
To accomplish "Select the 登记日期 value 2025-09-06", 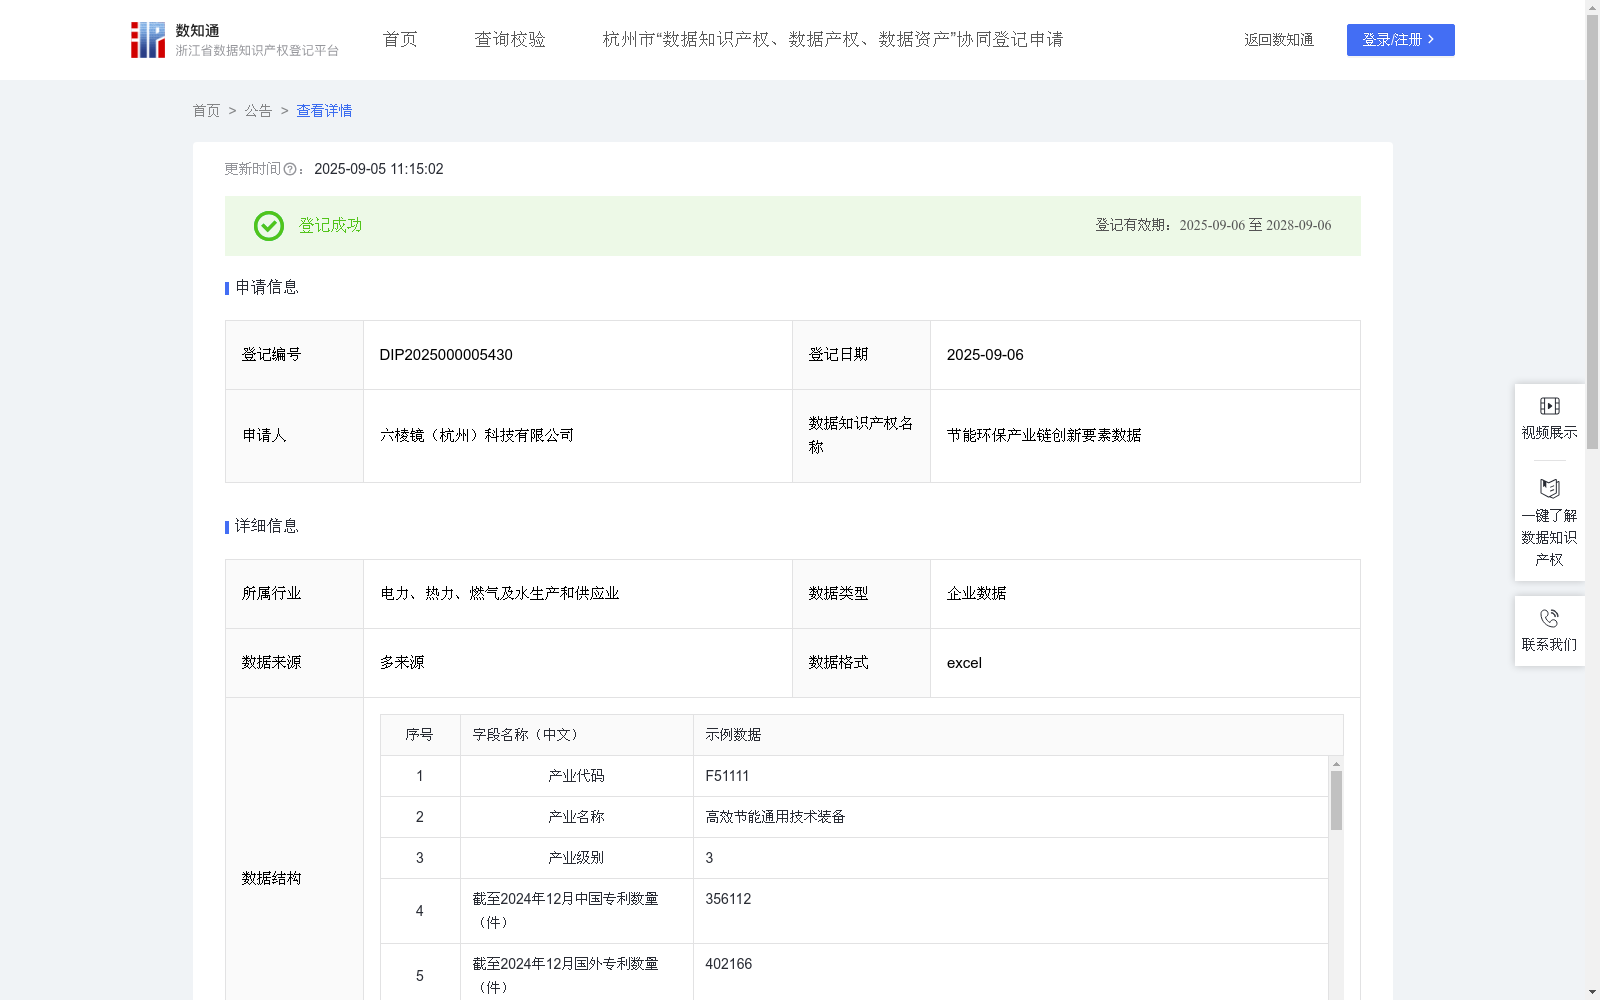I will coord(985,355).
